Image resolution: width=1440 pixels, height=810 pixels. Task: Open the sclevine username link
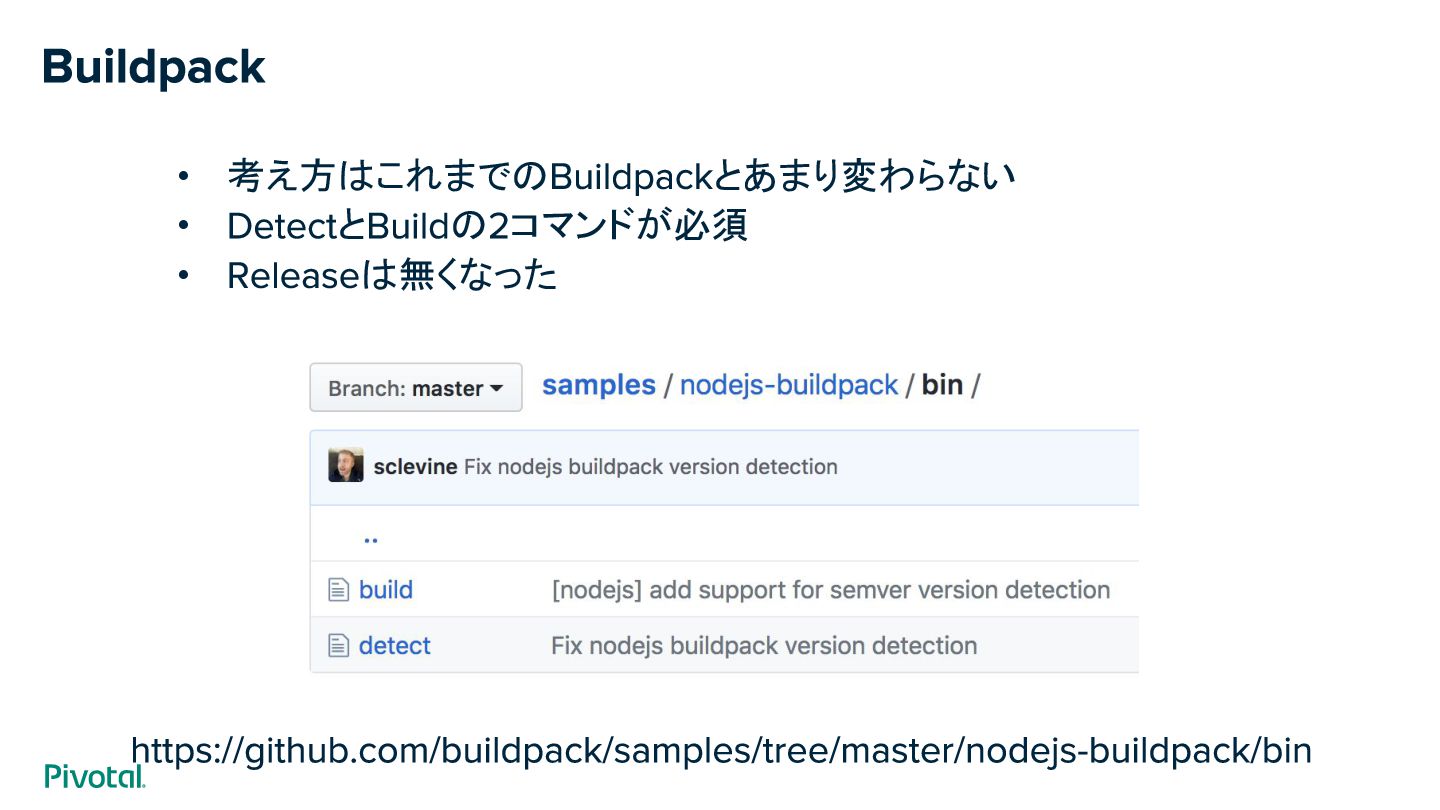click(415, 466)
